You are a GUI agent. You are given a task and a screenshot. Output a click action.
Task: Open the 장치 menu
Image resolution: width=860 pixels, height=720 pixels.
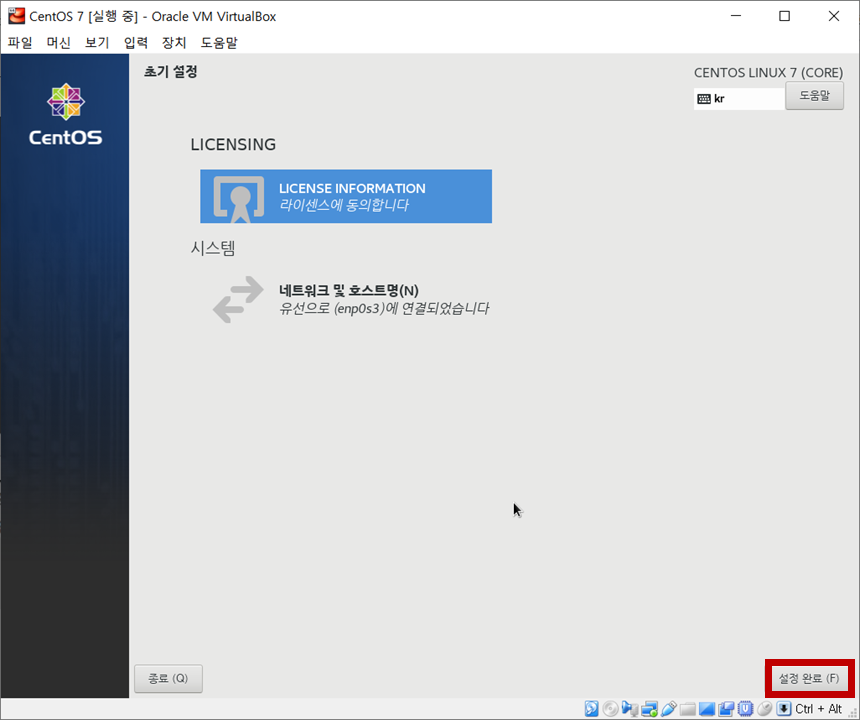coord(174,43)
